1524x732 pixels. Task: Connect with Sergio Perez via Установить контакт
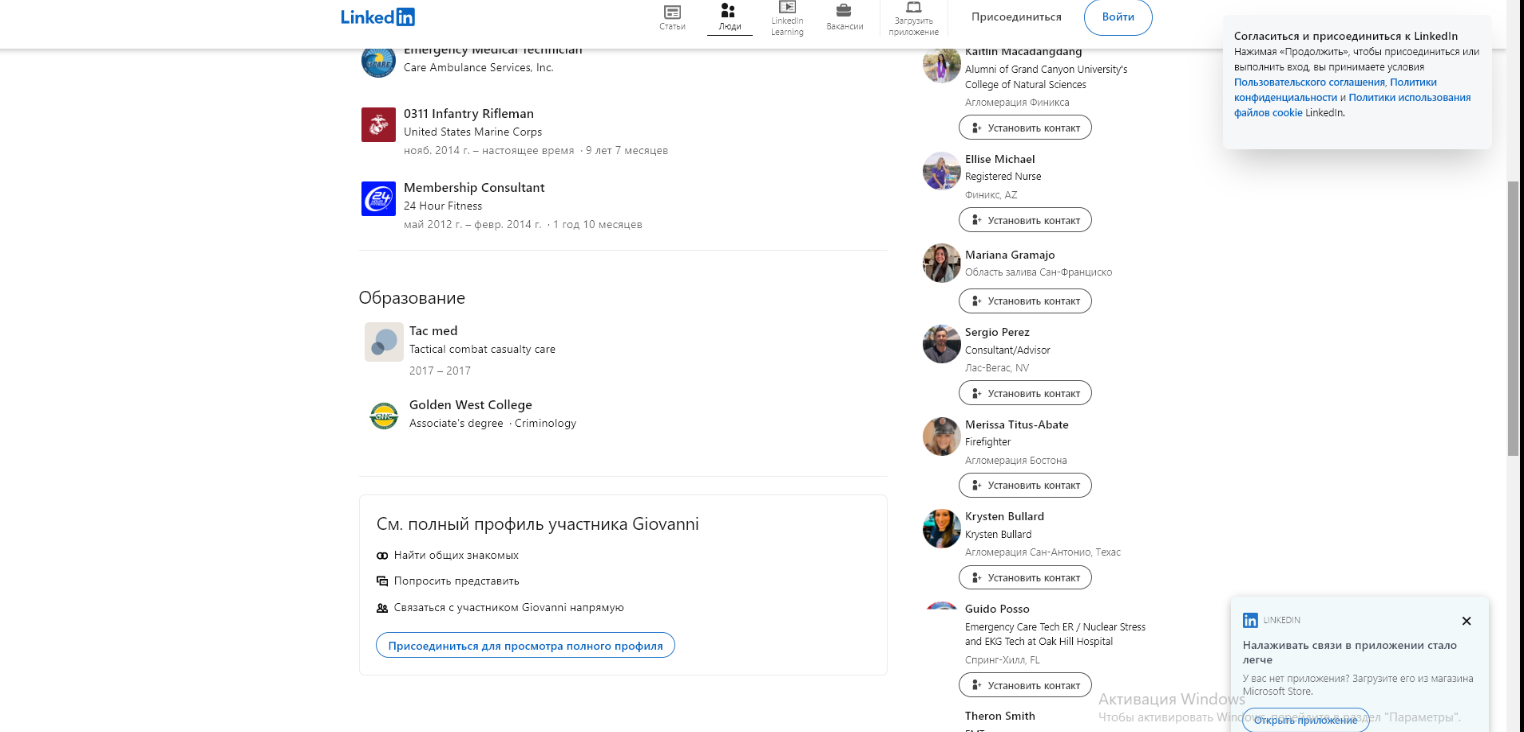pos(1025,393)
